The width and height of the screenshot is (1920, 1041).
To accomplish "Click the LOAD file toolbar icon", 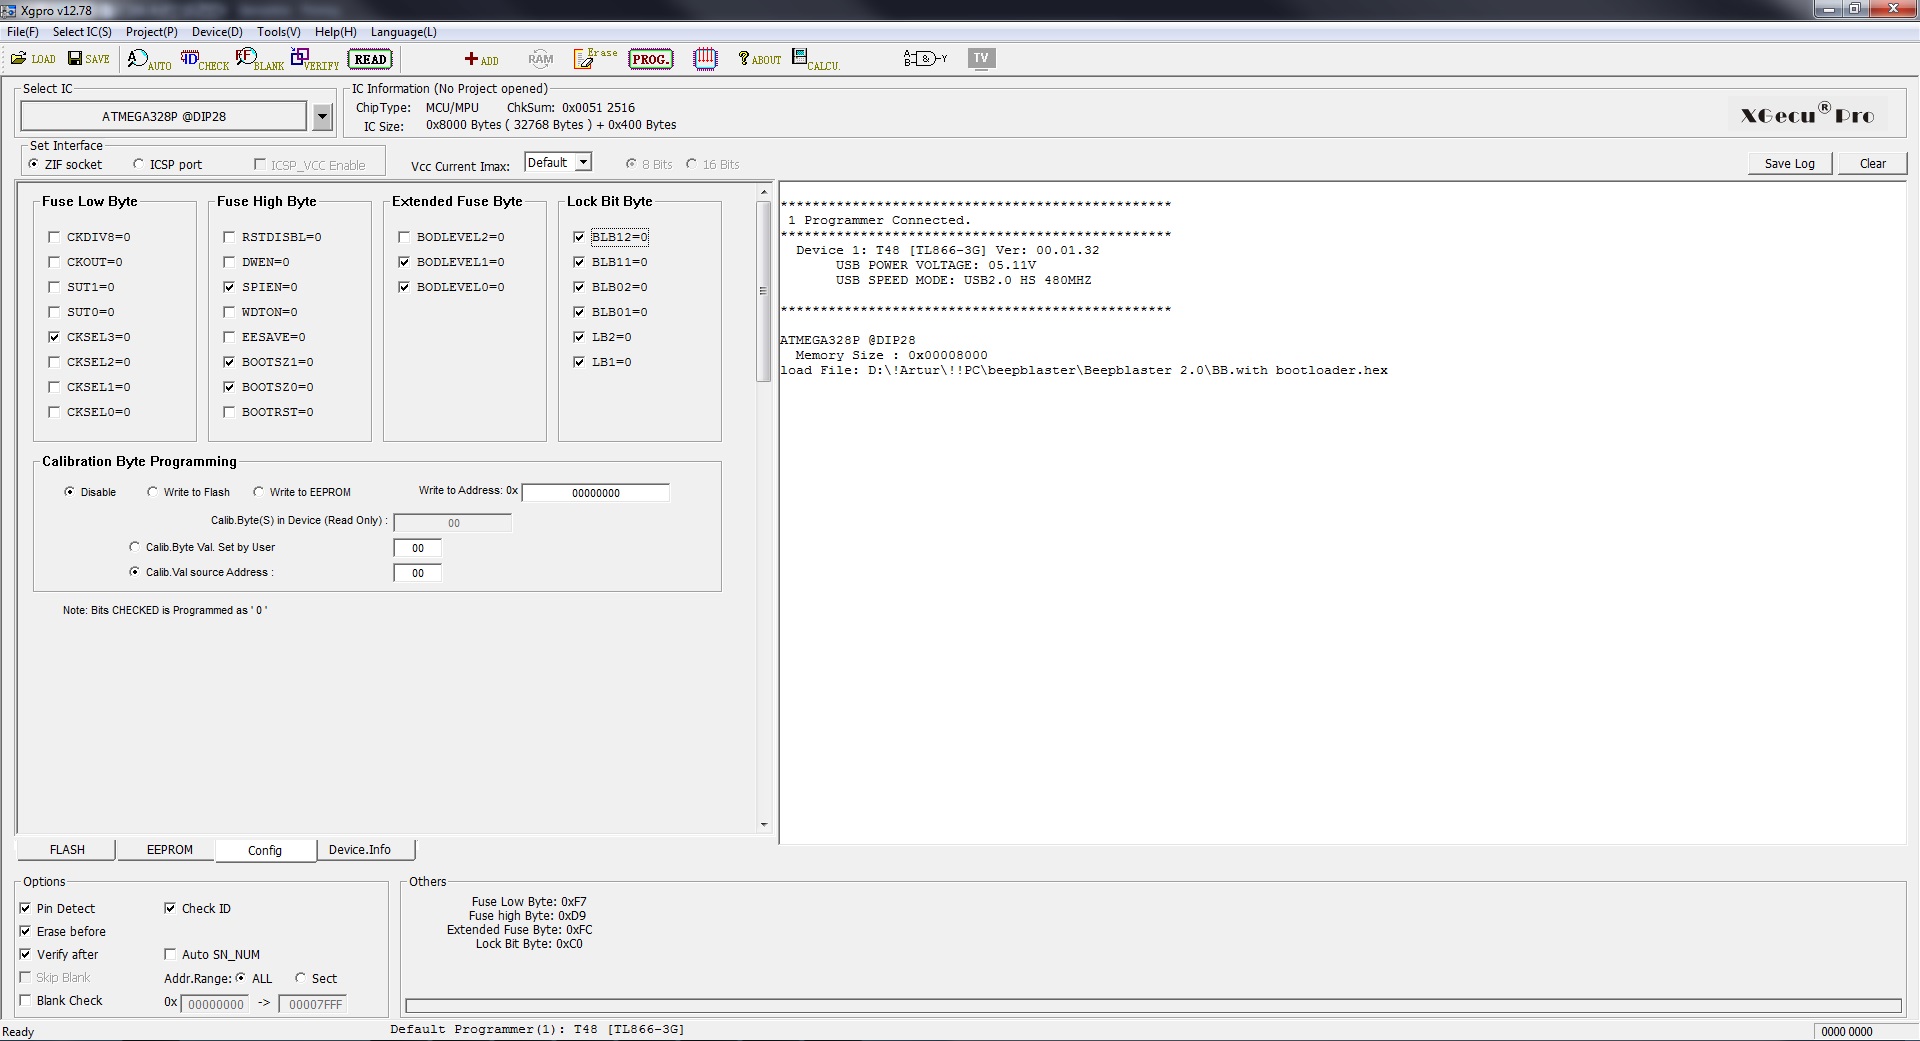I will tap(33, 59).
